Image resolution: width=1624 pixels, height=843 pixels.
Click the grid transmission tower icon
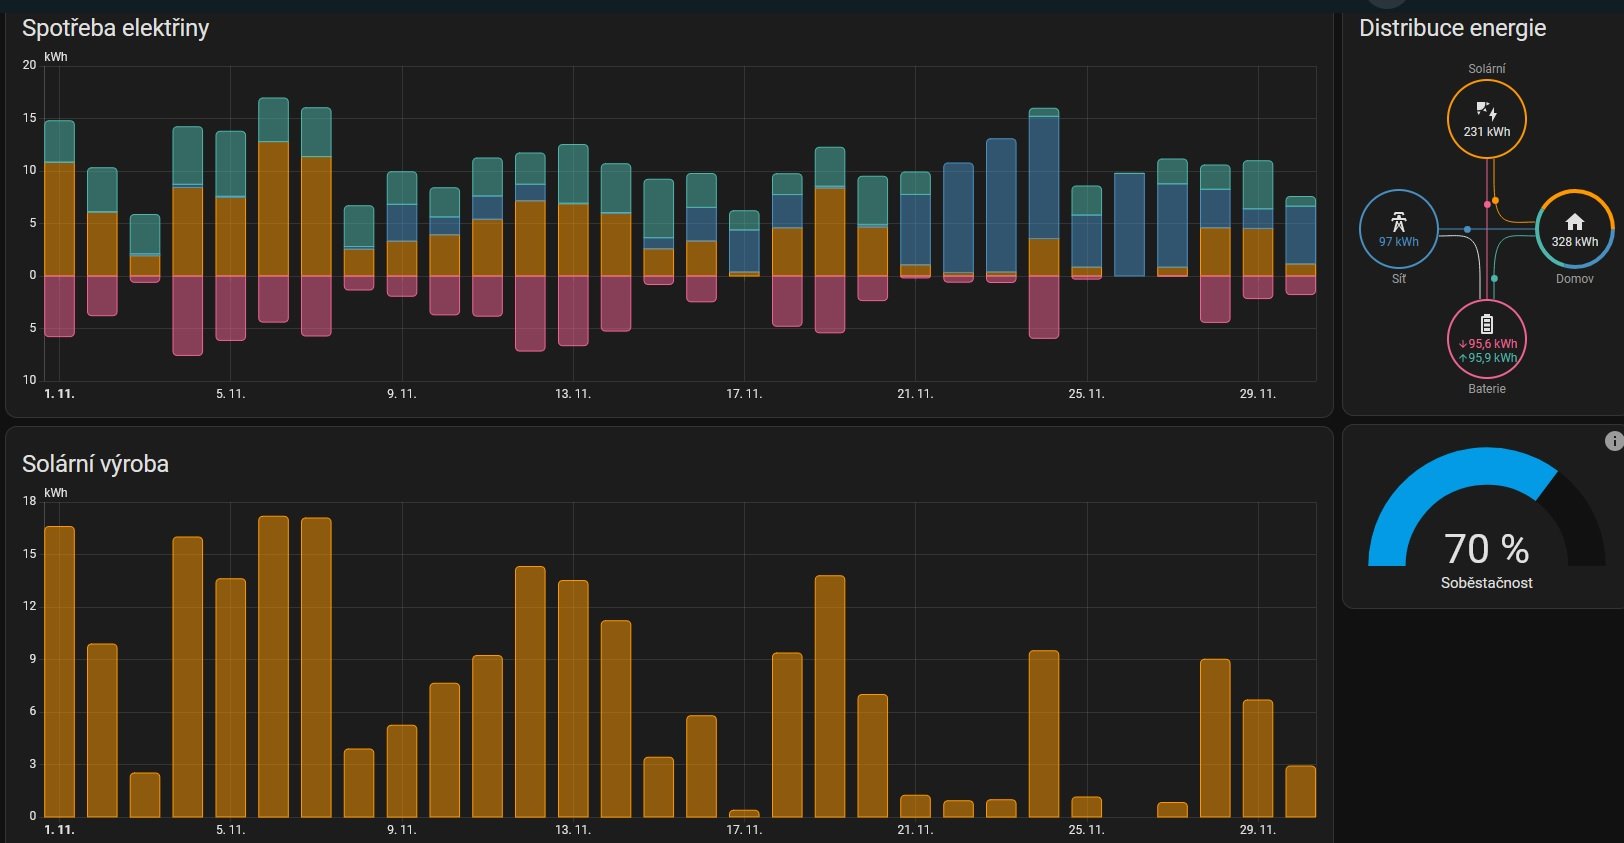coord(1398,221)
